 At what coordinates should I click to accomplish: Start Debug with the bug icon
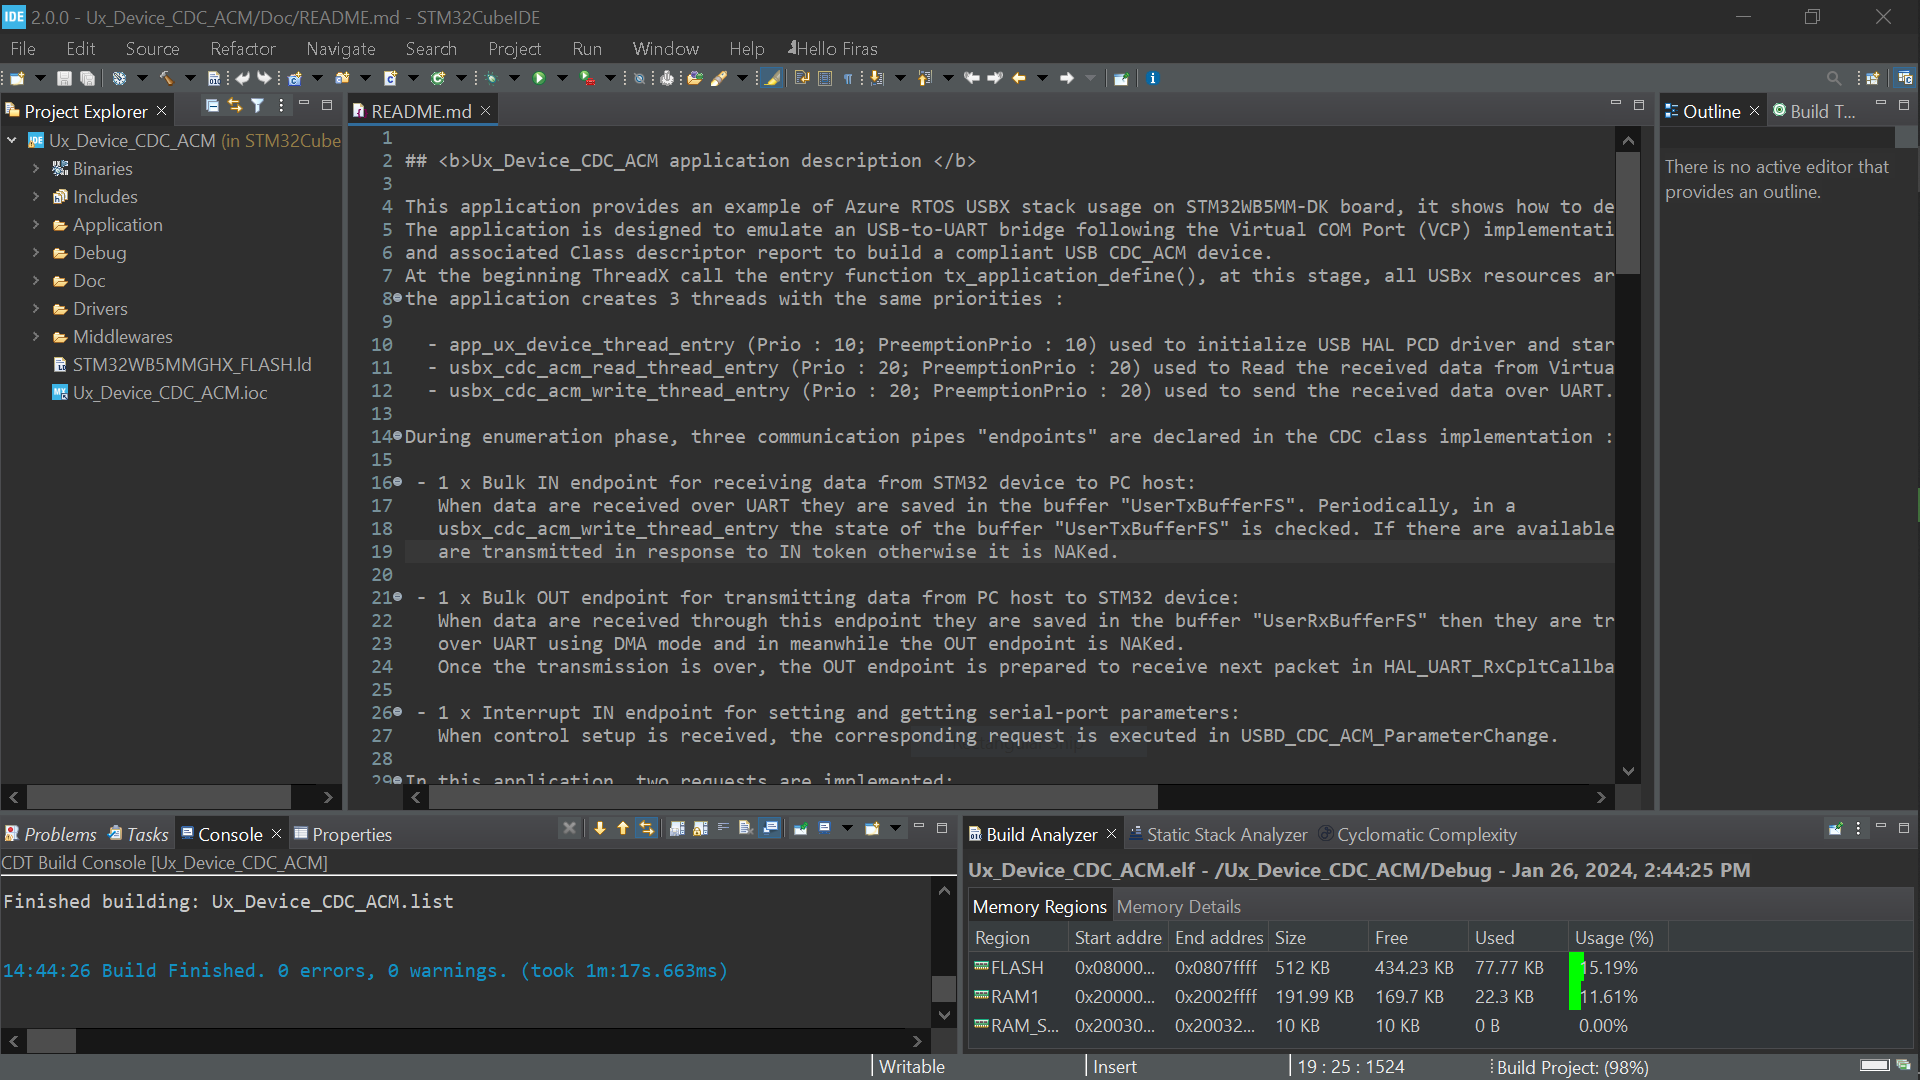[491, 78]
